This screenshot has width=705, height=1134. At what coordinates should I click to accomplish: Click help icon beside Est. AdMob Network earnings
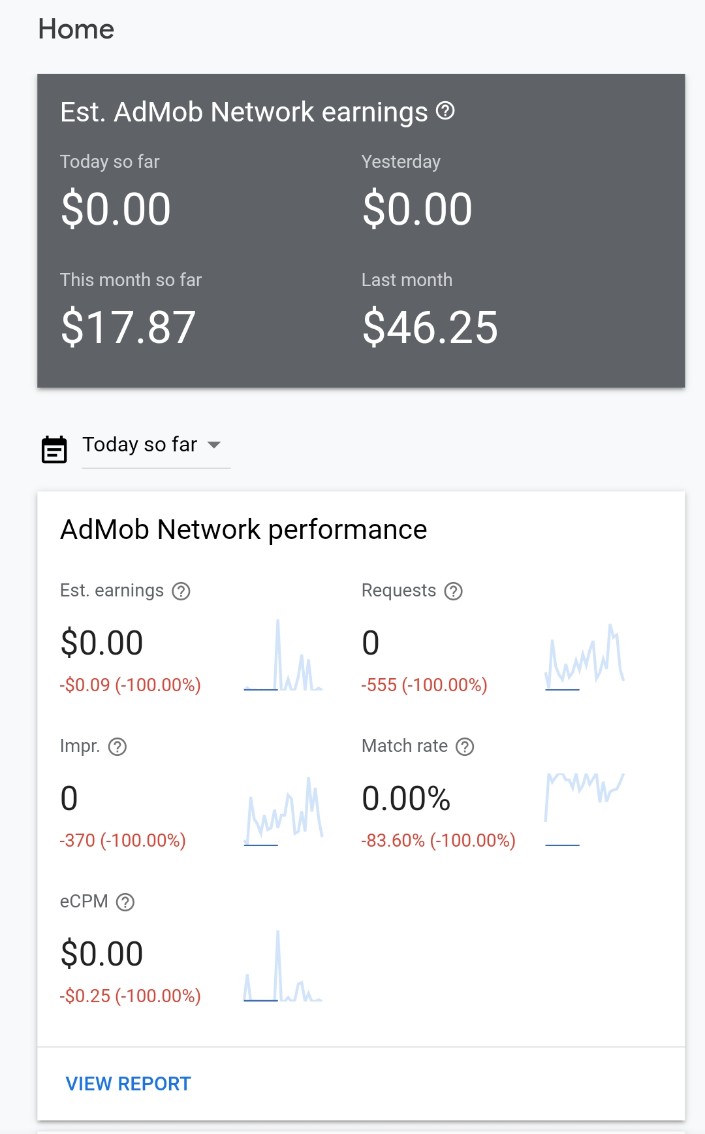(x=446, y=111)
